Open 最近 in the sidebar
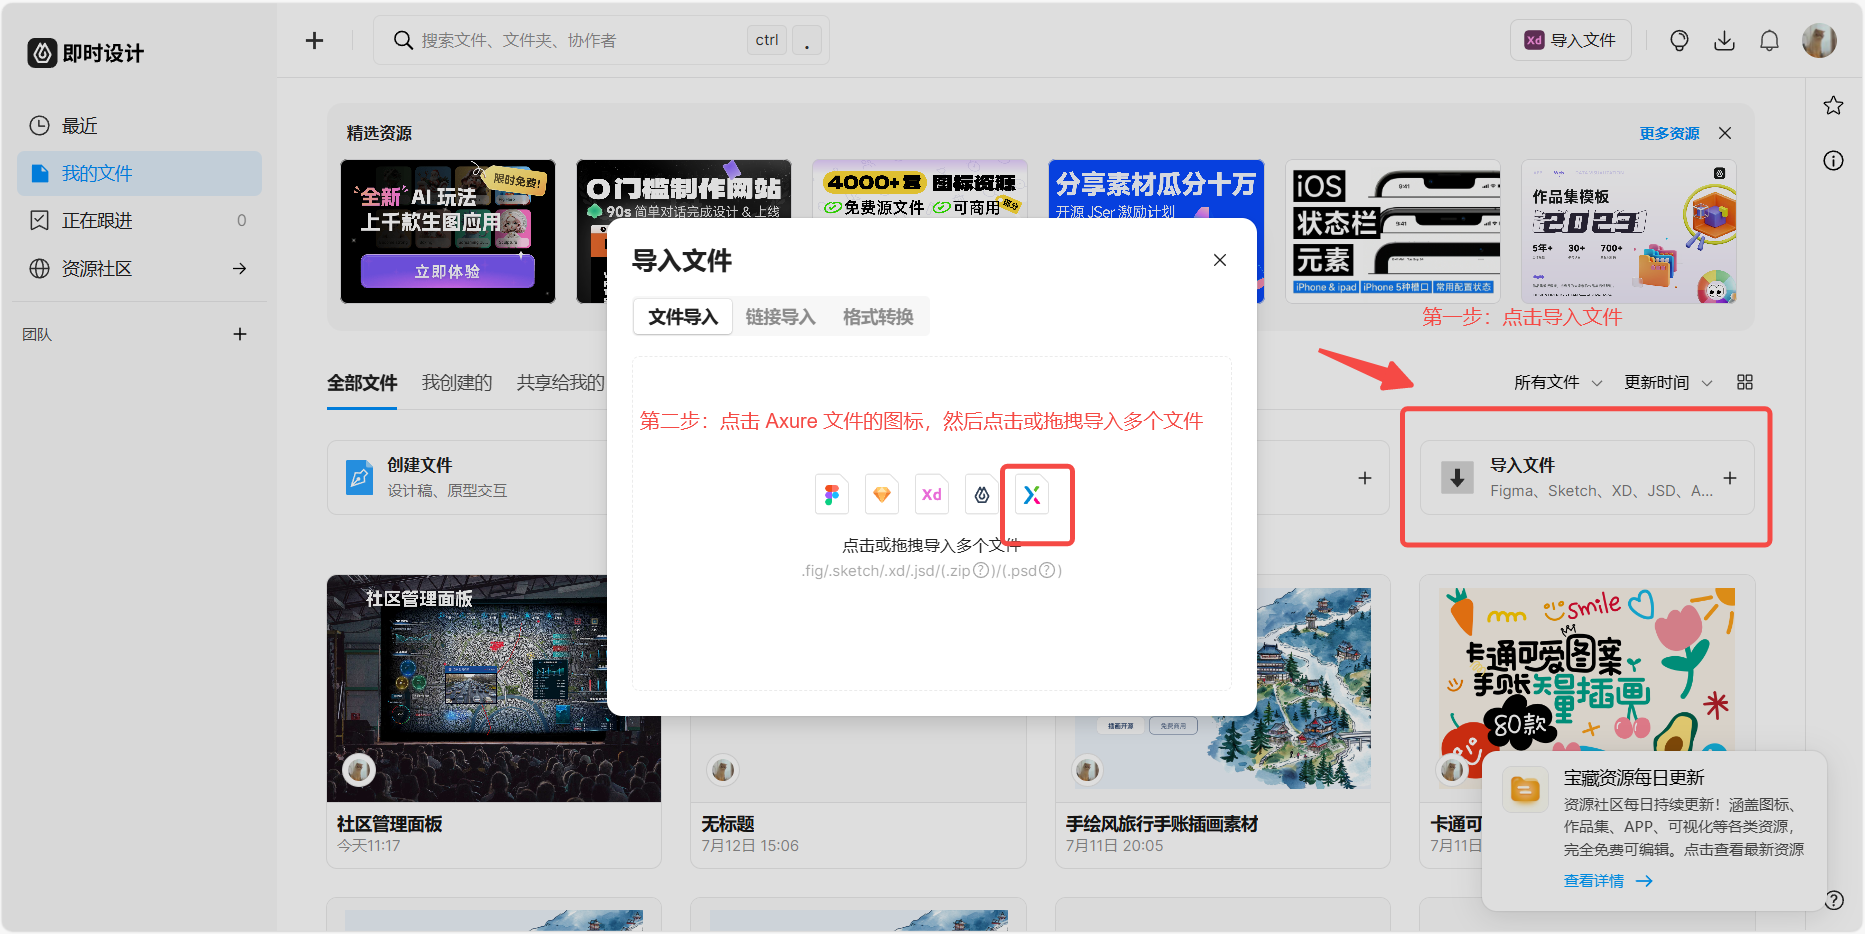 pos(139,126)
